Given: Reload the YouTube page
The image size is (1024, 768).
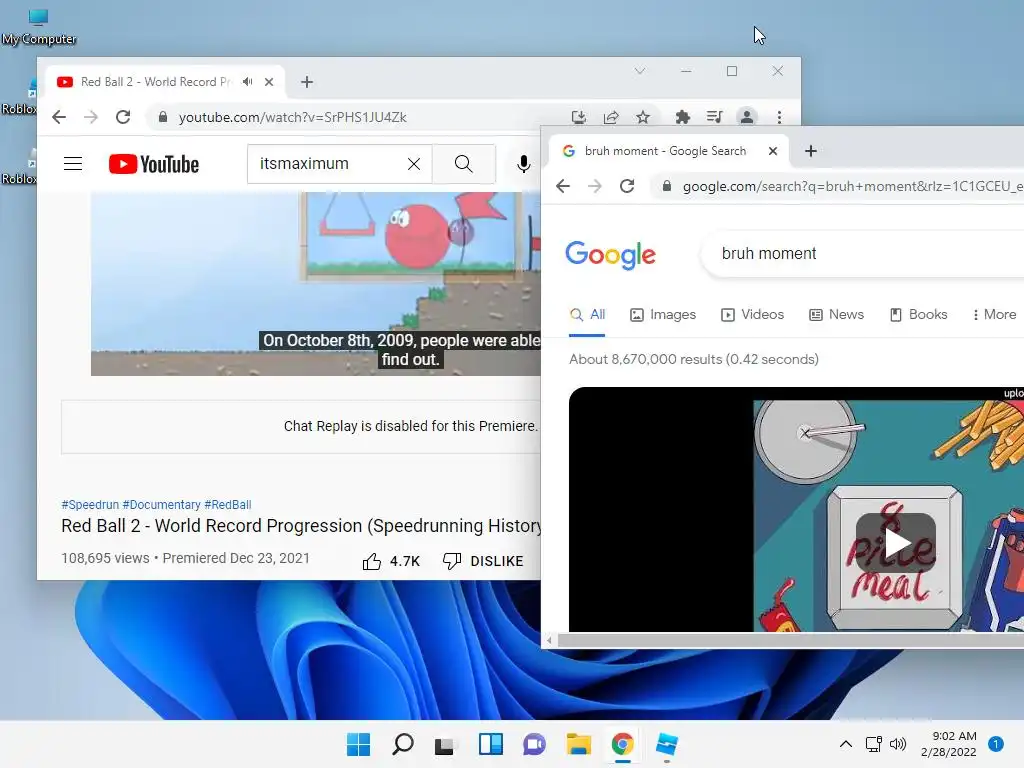Looking at the screenshot, I should (123, 117).
